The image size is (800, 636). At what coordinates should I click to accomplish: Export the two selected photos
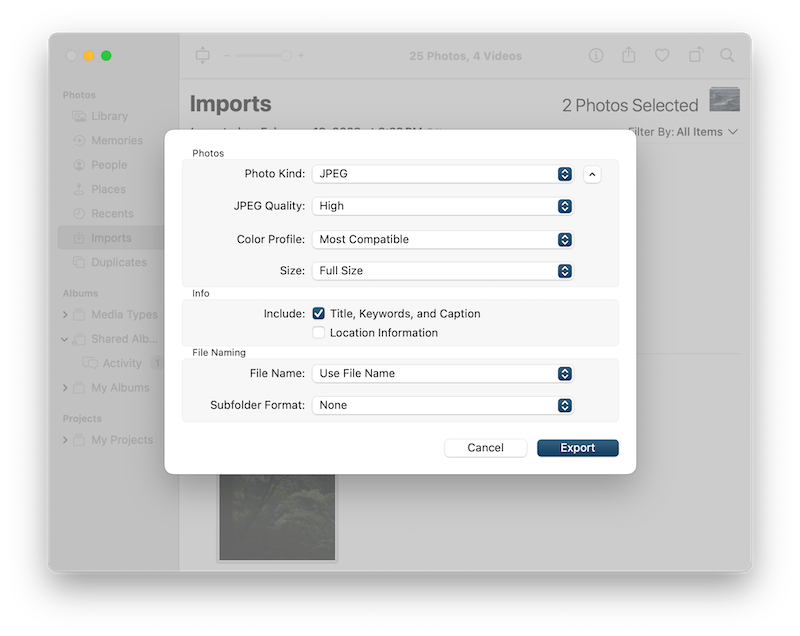(577, 447)
